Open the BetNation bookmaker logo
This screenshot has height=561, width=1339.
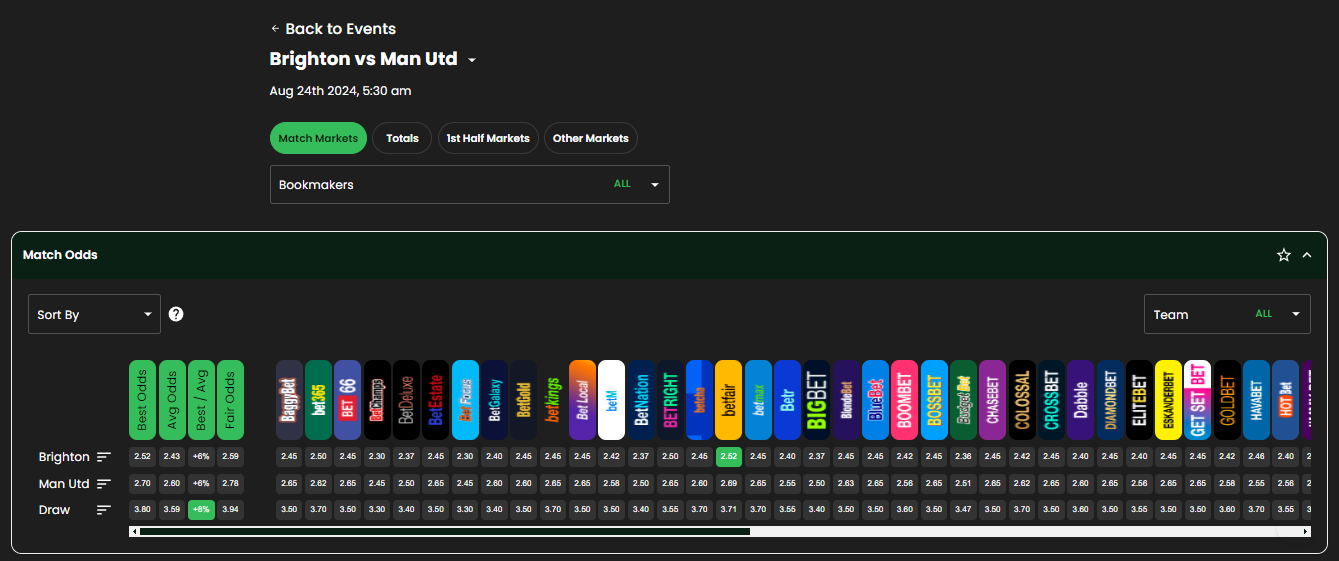click(x=641, y=400)
